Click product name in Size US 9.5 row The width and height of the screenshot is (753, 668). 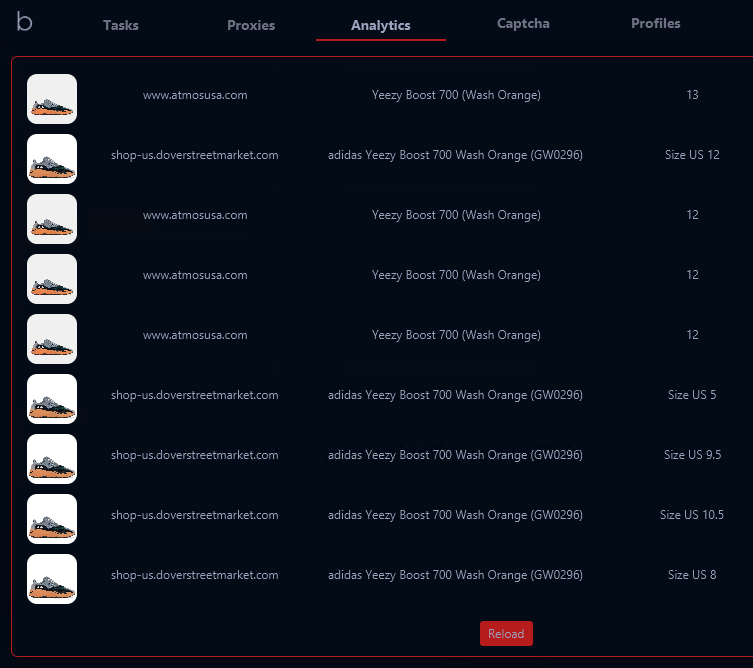point(455,455)
